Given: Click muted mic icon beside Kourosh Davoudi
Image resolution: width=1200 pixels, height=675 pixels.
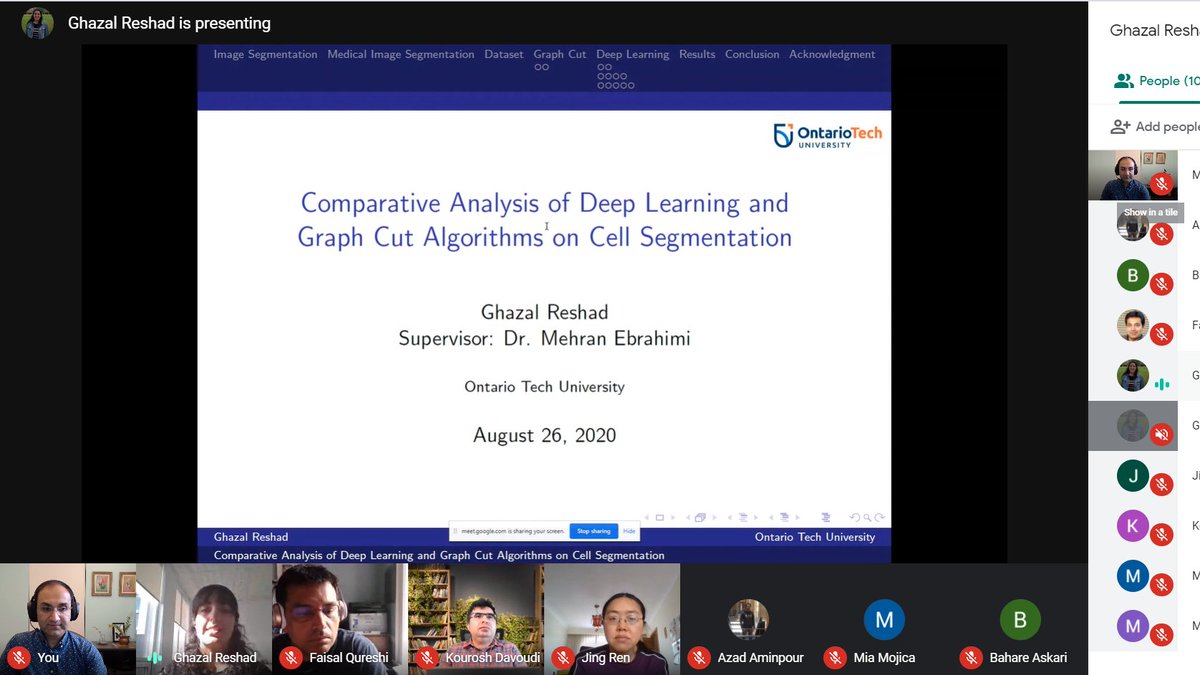Looking at the screenshot, I should coord(426,657).
